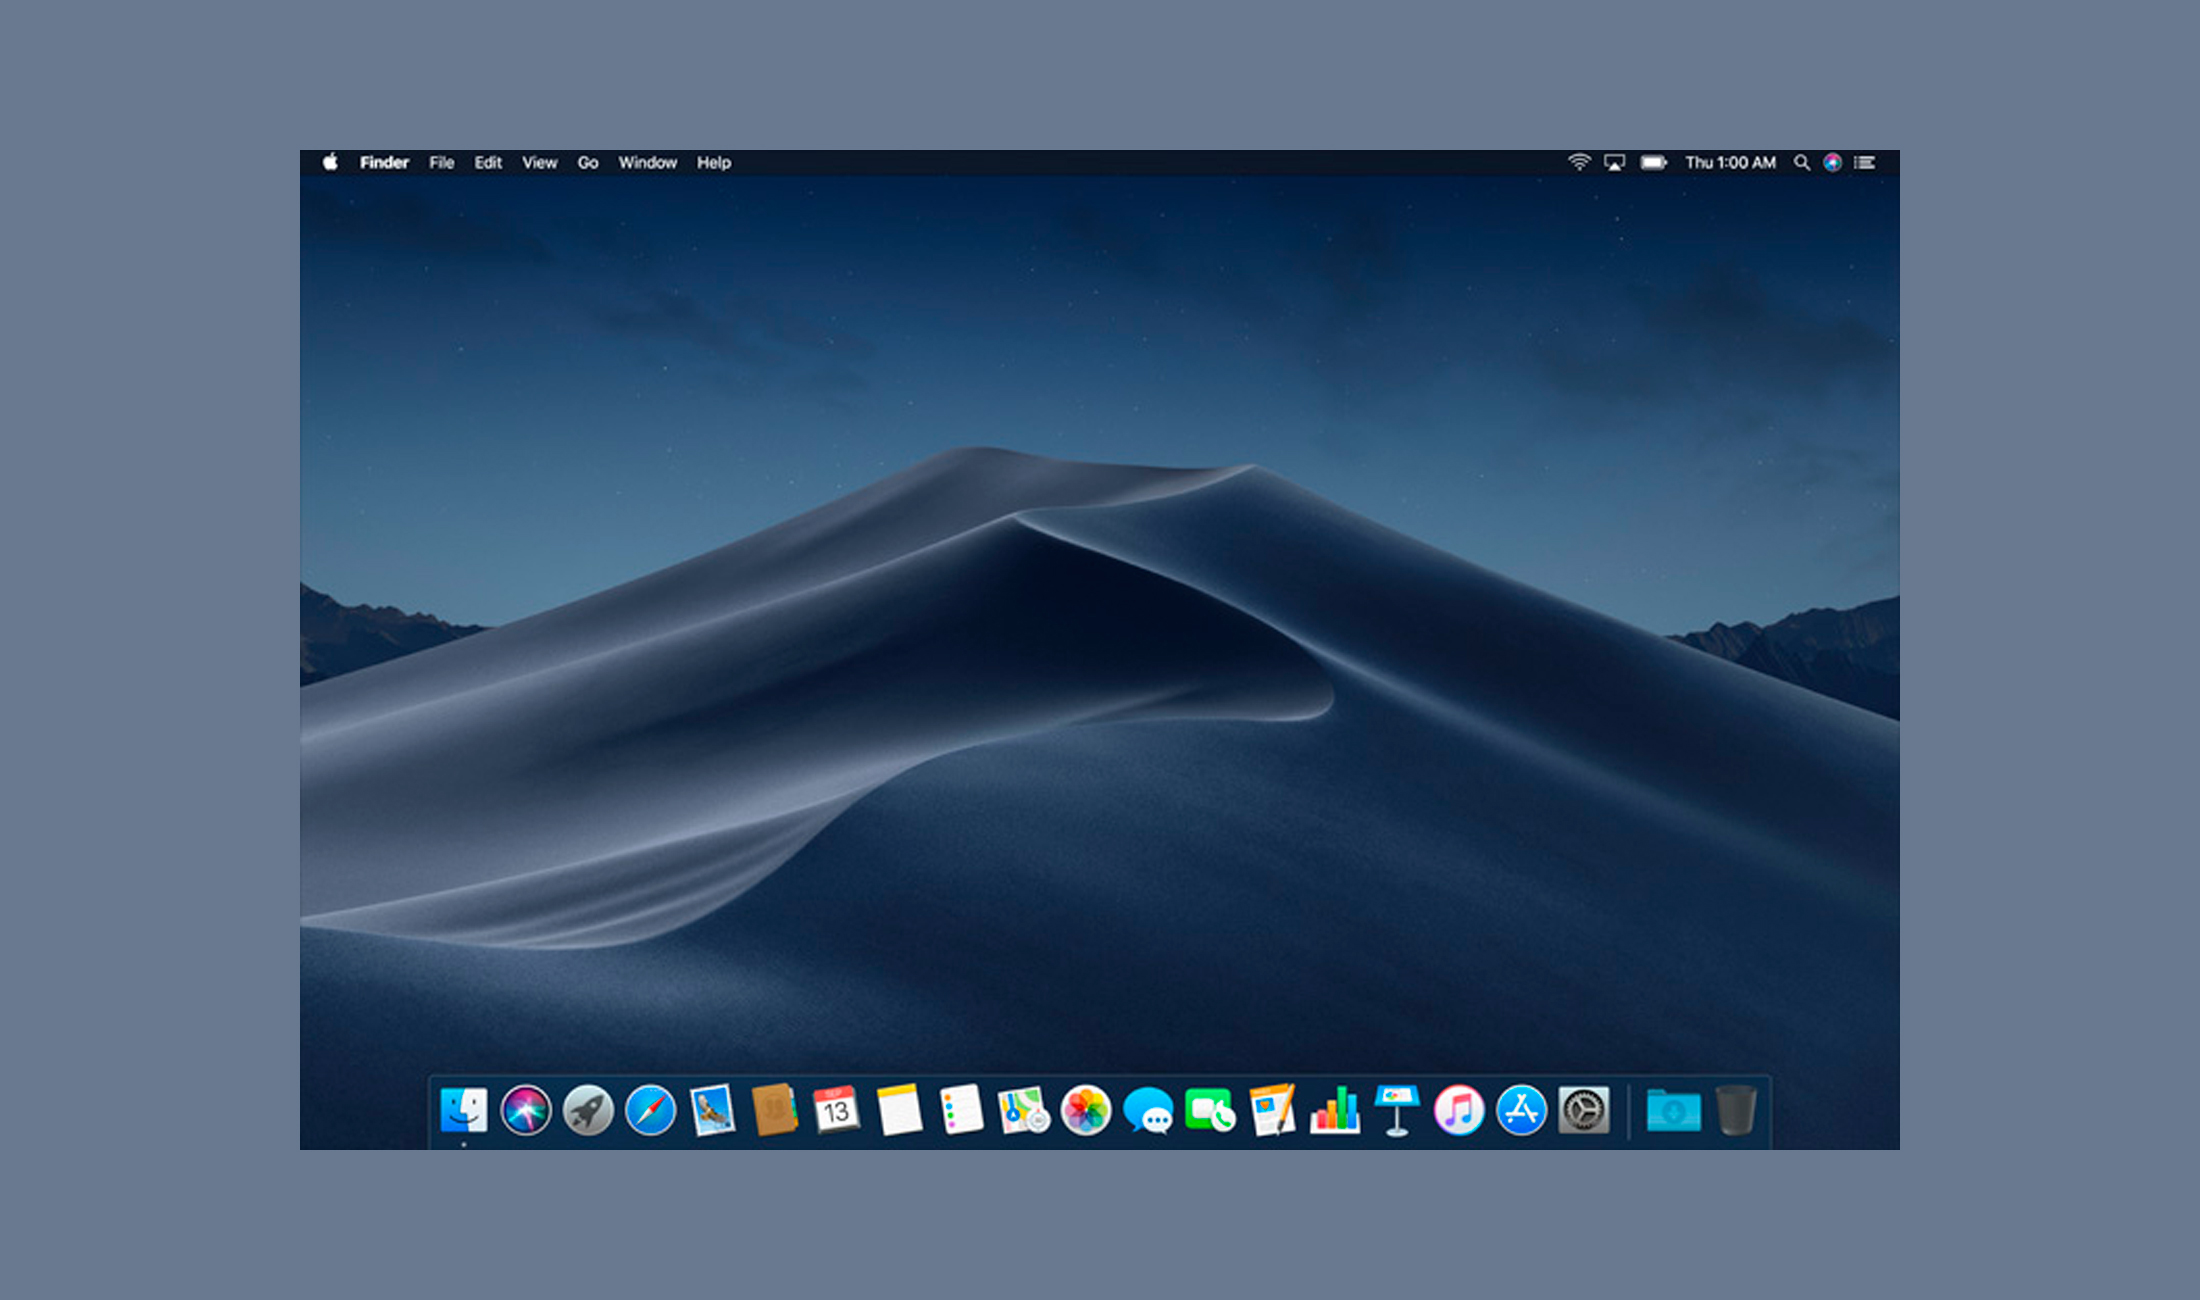
Task: Open the File menu
Action: (441, 162)
